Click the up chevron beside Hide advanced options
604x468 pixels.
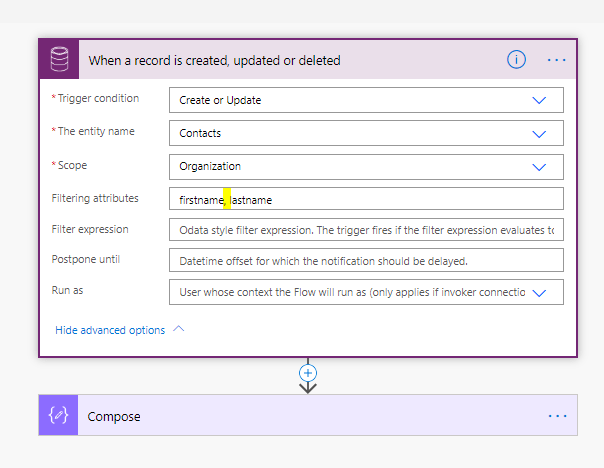point(179,329)
